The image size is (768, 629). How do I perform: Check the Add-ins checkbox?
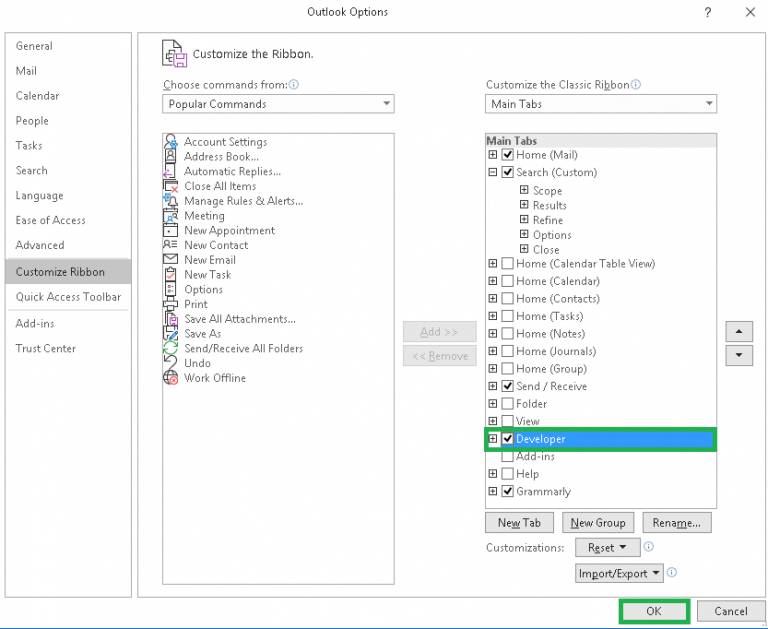click(508, 457)
